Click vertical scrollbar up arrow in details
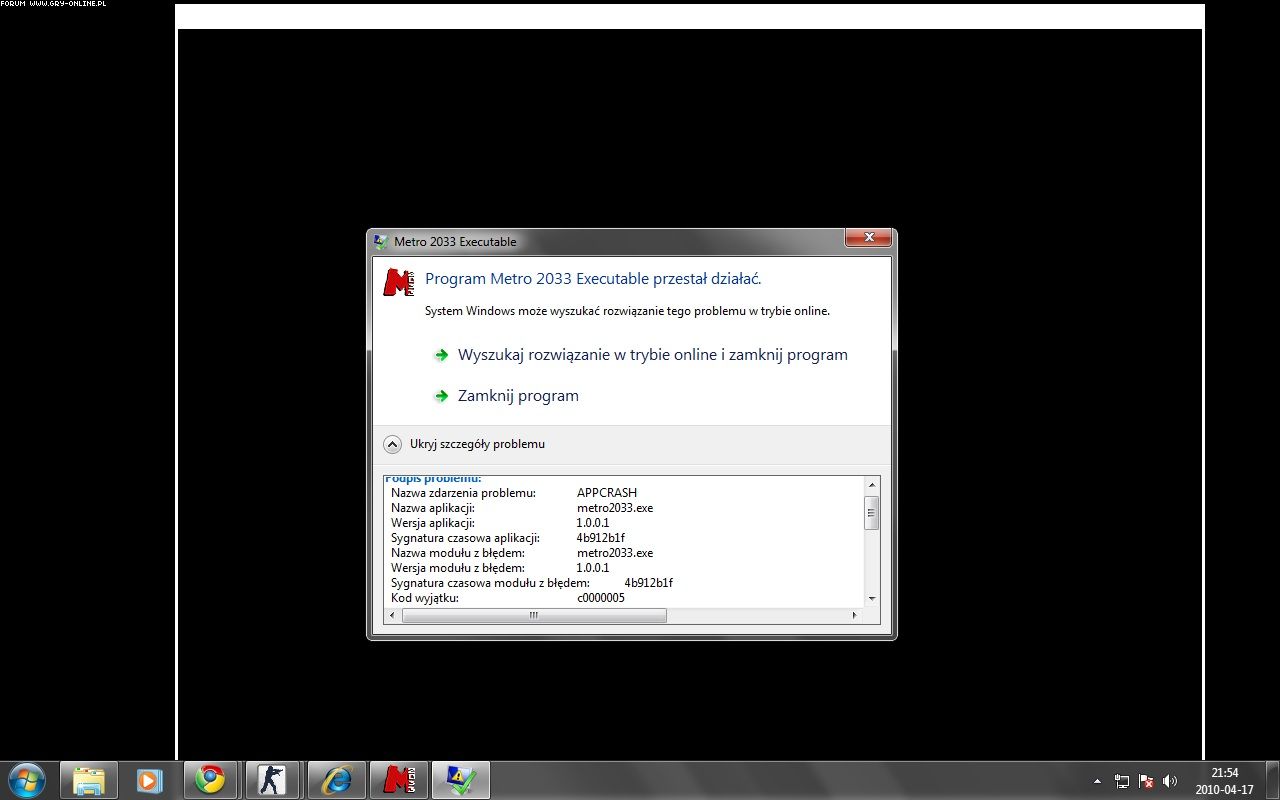Screen dimensions: 1280x800 [872, 485]
